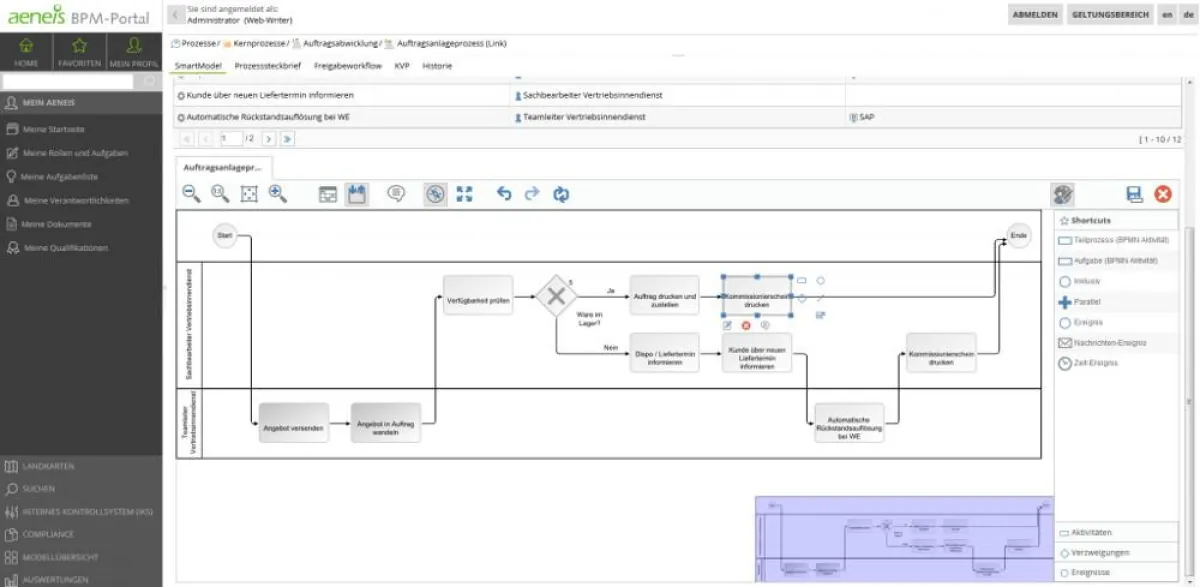Redo the last diagram change
The image size is (1200, 587).
tap(533, 195)
